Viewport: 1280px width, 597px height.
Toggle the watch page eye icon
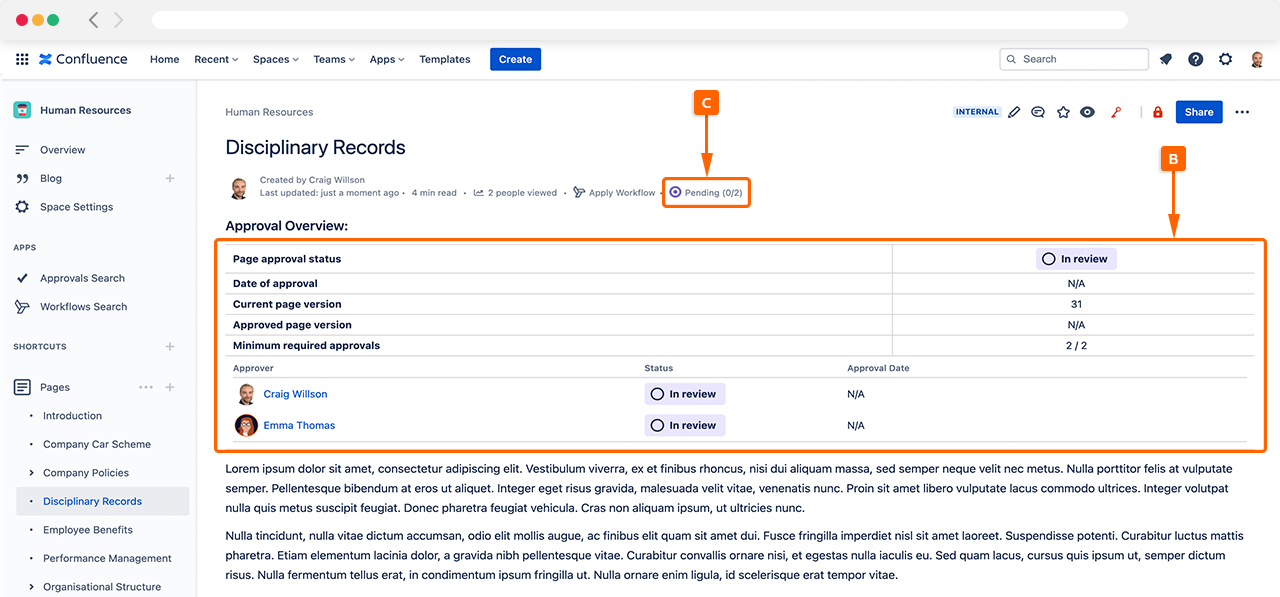pos(1088,112)
